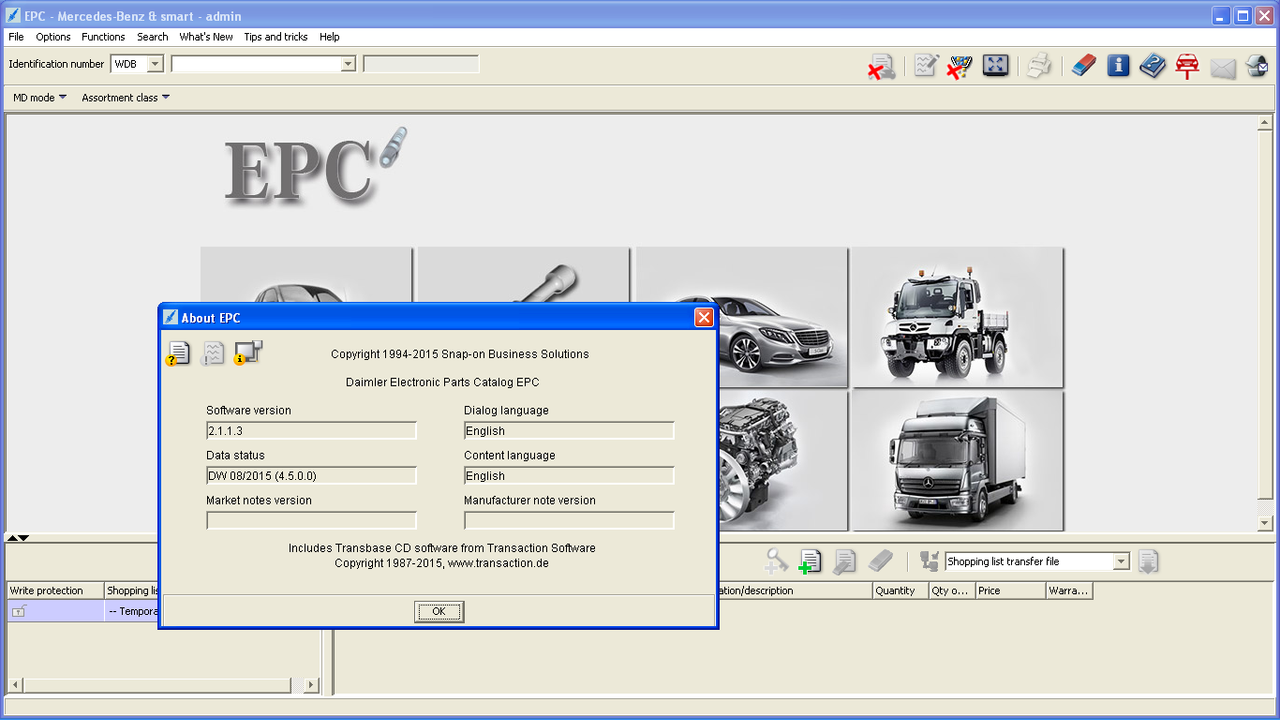This screenshot has width=1280, height=720.
Task: Click the write protection padlock icon in the list row
Action: coord(18,611)
